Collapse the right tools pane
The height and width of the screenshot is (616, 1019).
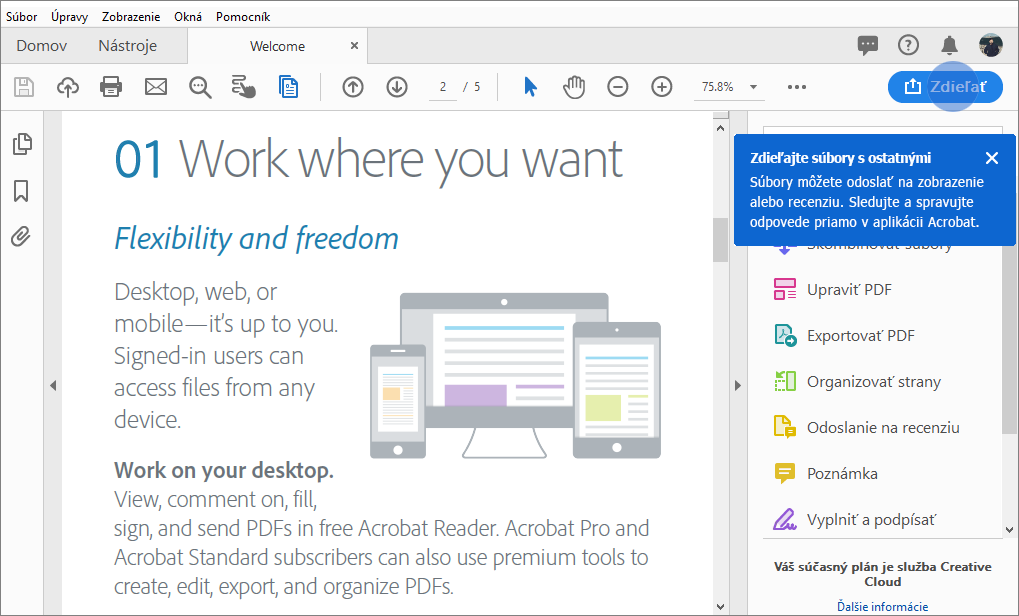click(x=737, y=384)
